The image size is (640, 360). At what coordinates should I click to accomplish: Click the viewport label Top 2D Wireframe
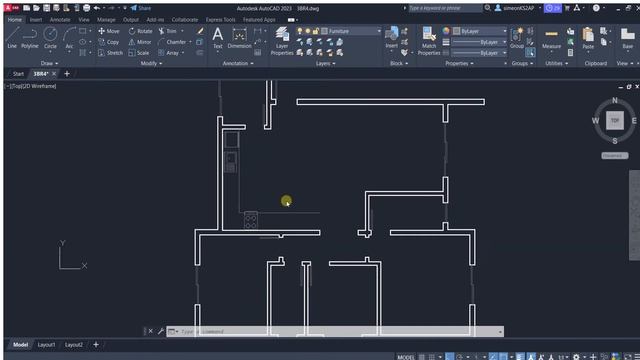pyautogui.click(x=31, y=86)
